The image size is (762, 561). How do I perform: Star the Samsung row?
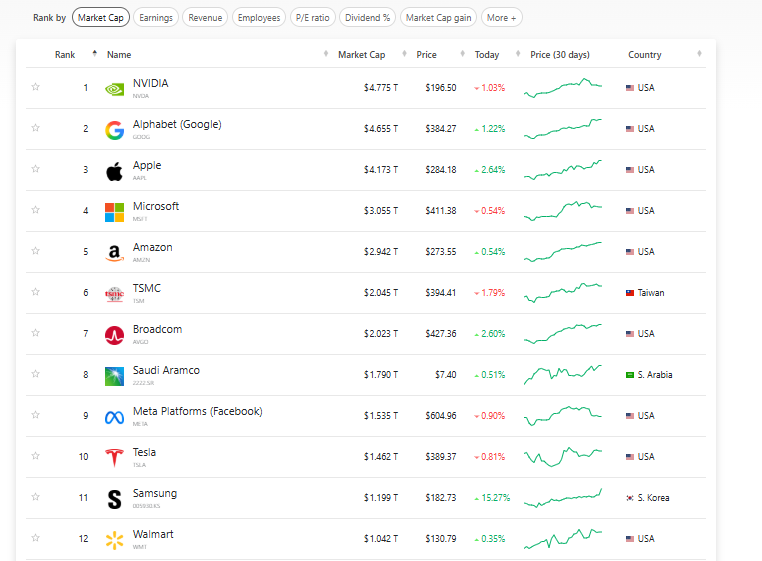click(35, 497)
